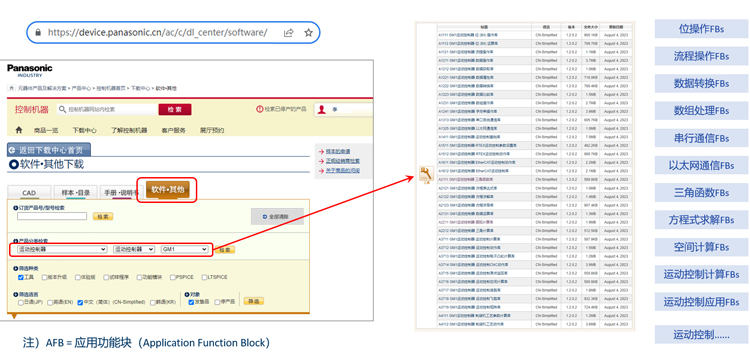The height and width of the screenshot is (363, 750).
Task: Expand the first product category dropdown
Action: pos(62,250)
